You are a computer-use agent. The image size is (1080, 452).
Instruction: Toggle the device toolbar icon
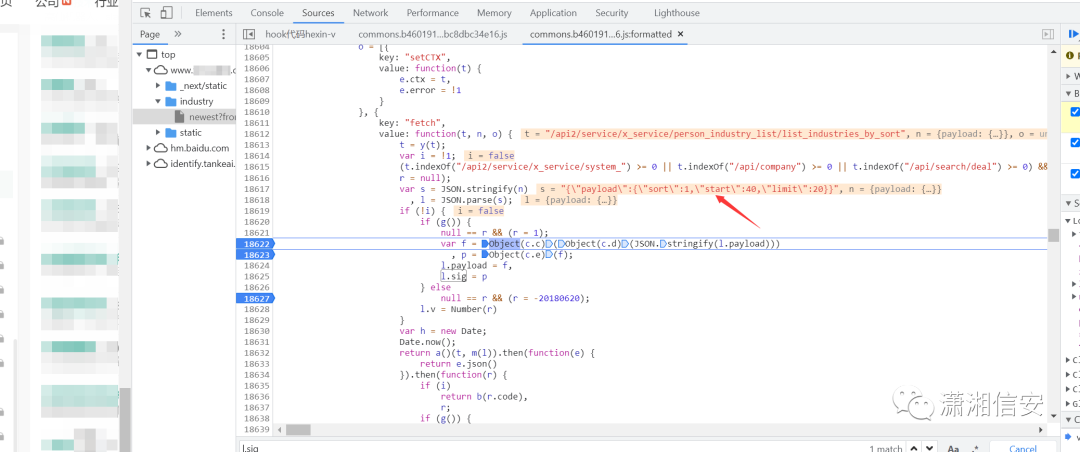tap(167, 13)
